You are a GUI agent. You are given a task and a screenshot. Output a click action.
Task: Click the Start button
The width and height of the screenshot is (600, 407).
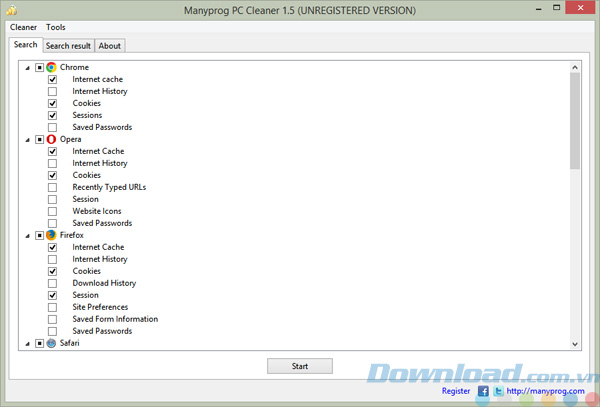click(300, 366)
